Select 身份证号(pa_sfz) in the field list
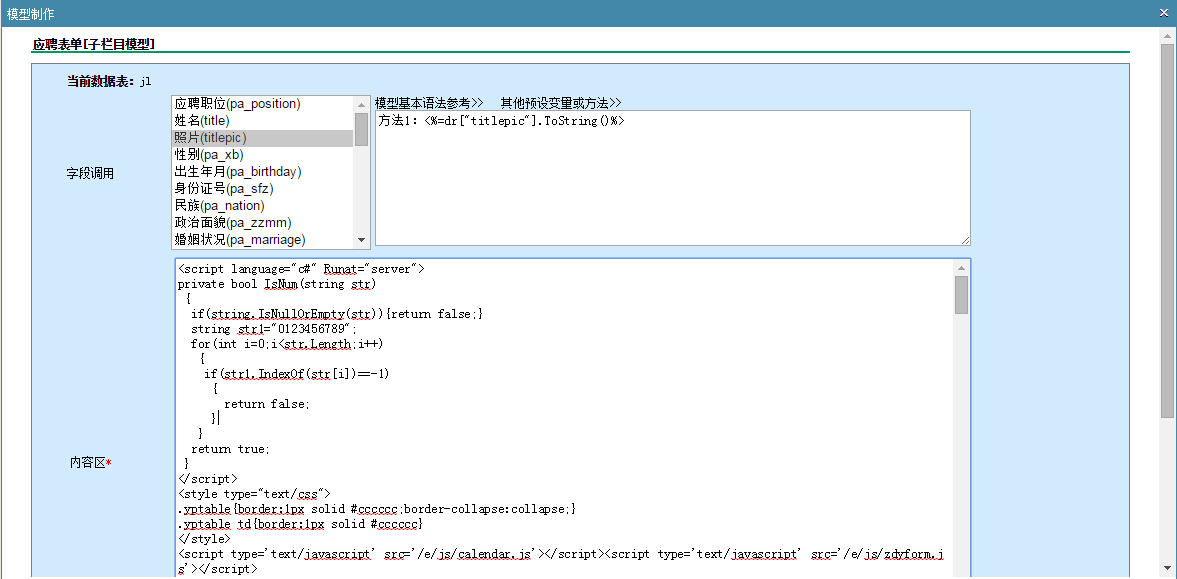1177x579 pixels. (224, 189)
